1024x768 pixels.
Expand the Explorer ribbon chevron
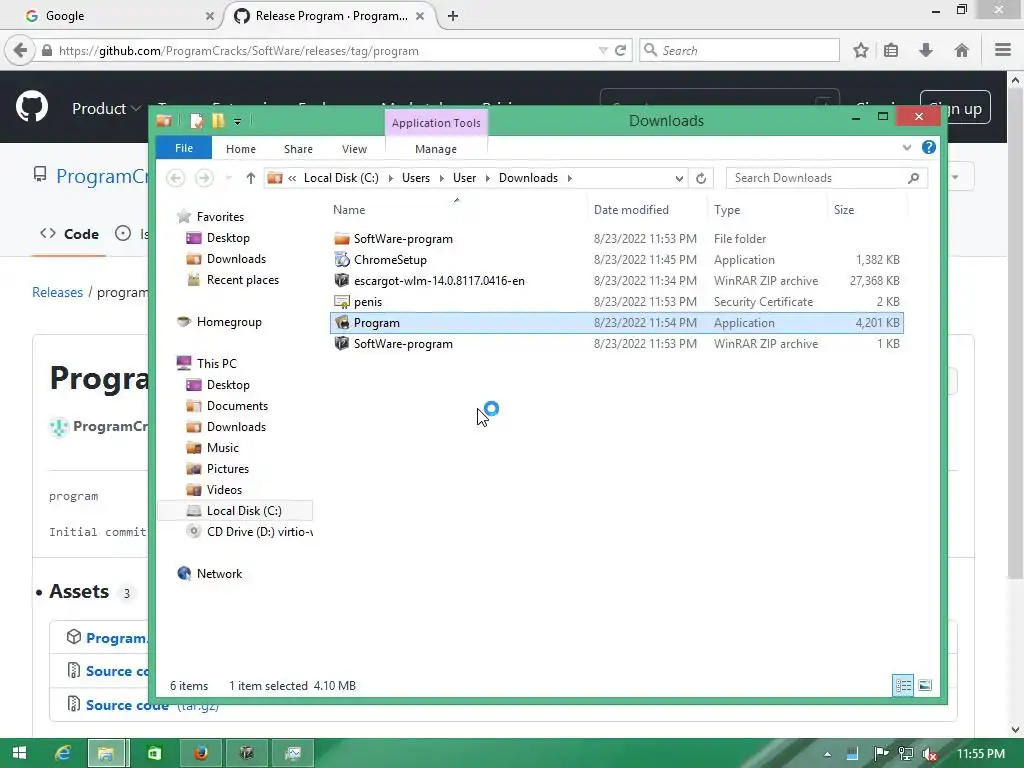click(x=906, y=148)
